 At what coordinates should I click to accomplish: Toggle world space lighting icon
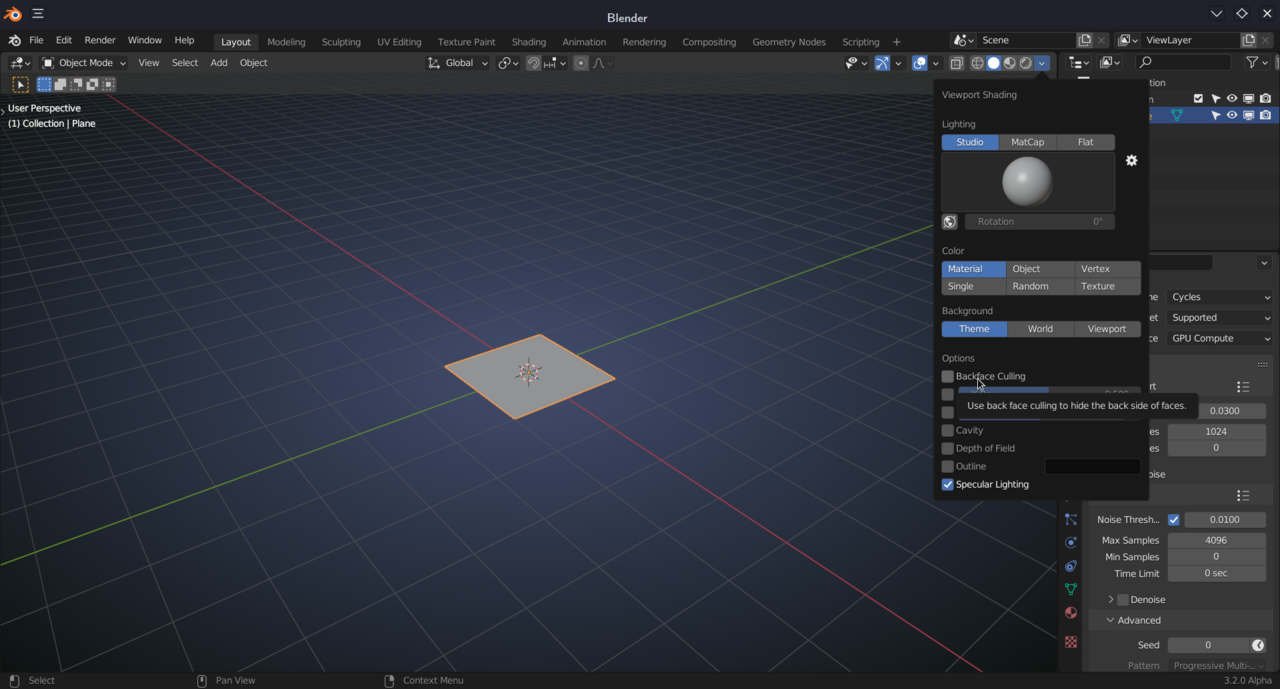950,222
